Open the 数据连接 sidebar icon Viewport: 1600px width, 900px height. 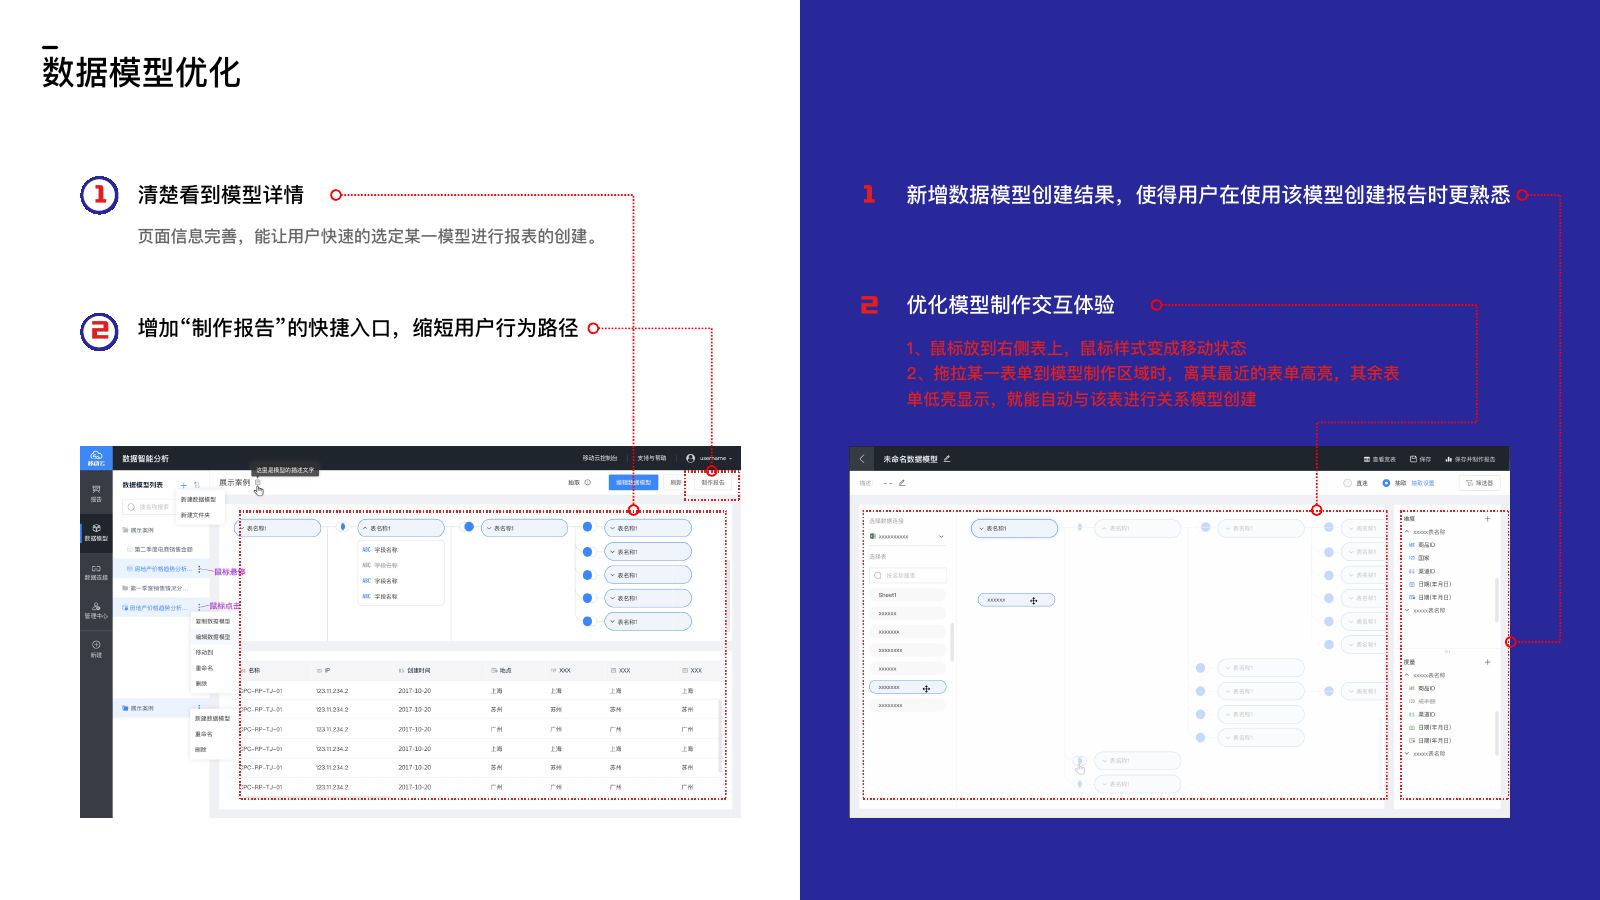(96, 572)
